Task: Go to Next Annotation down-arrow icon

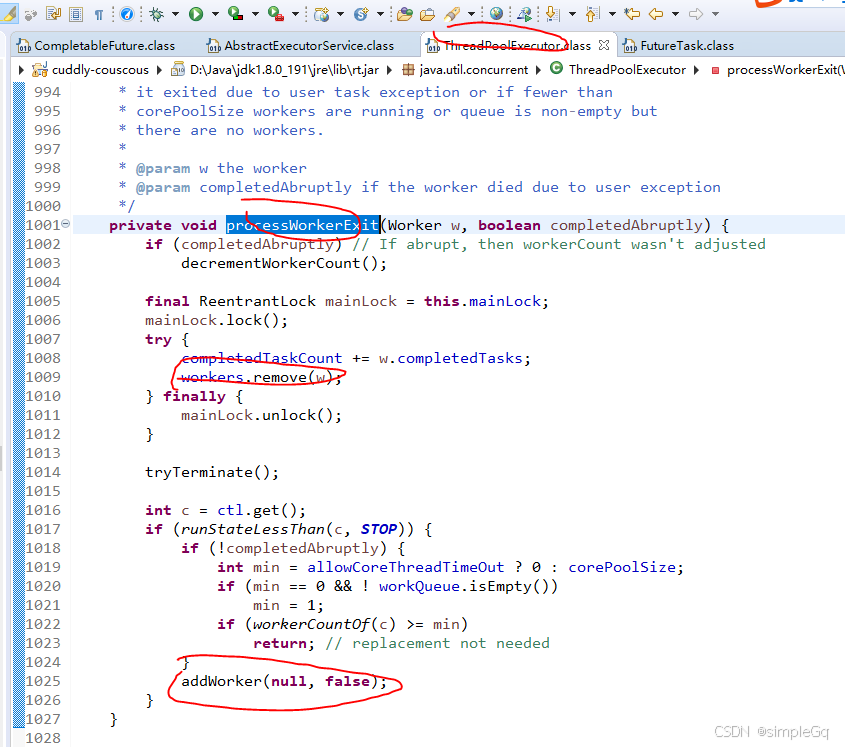Action: [x=552, y=14]
